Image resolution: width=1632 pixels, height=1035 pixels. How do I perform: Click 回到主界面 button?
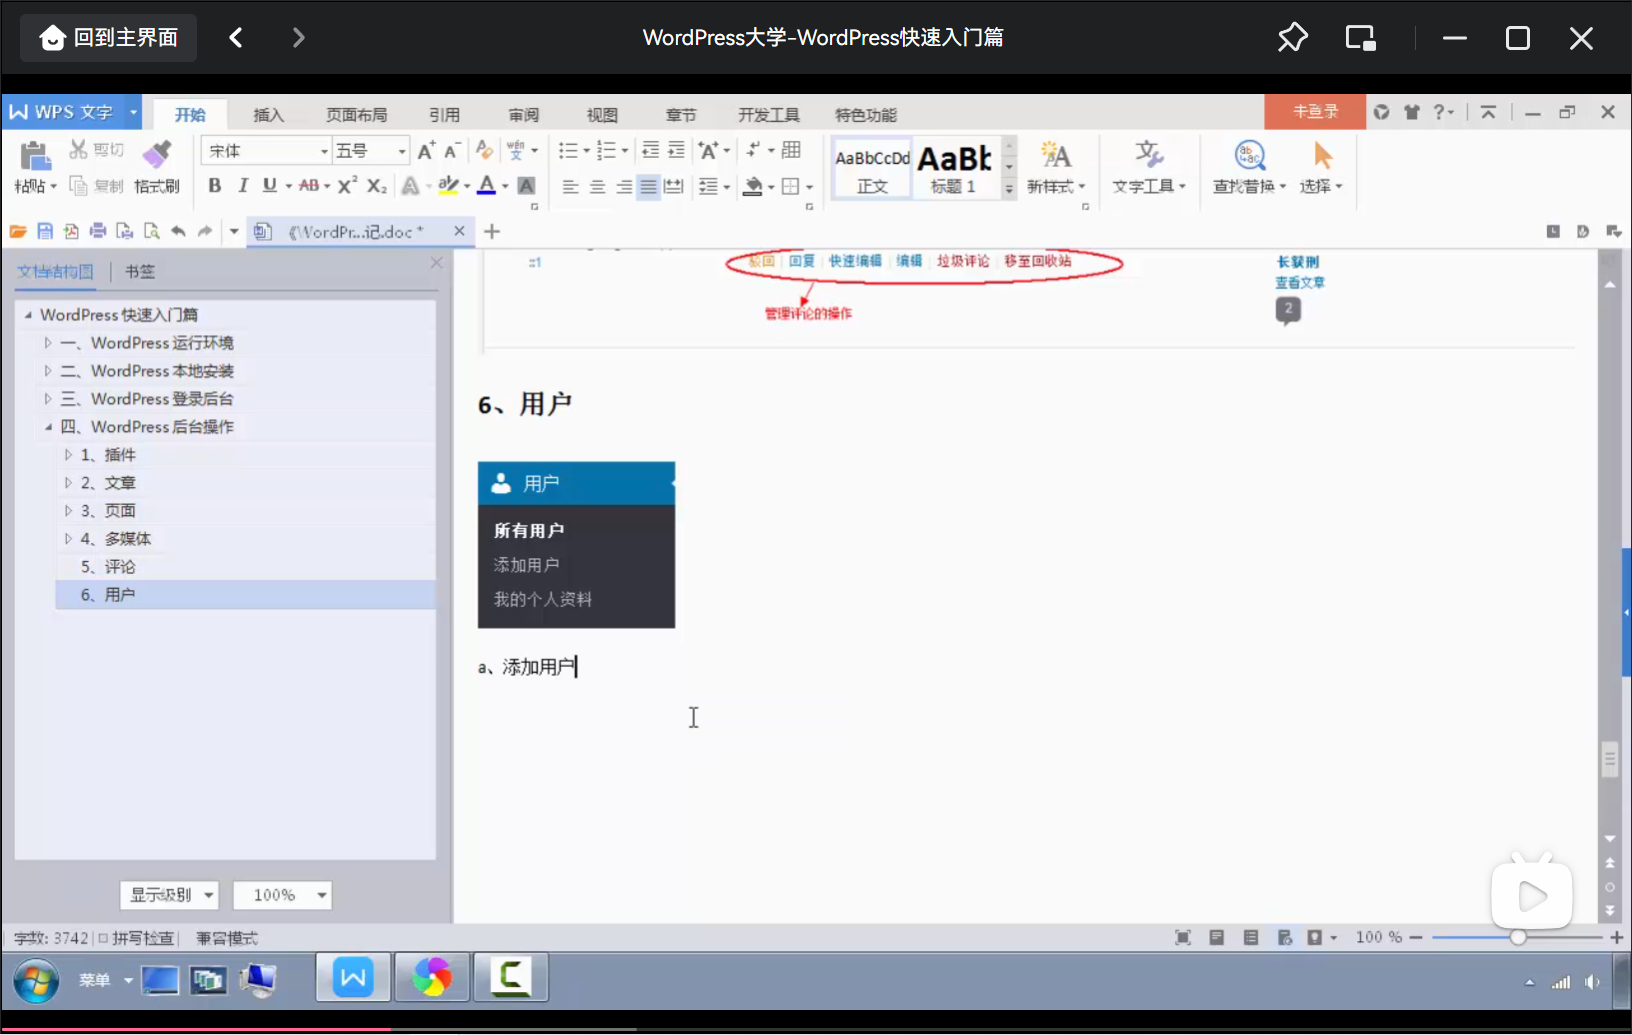pos(108,38)
